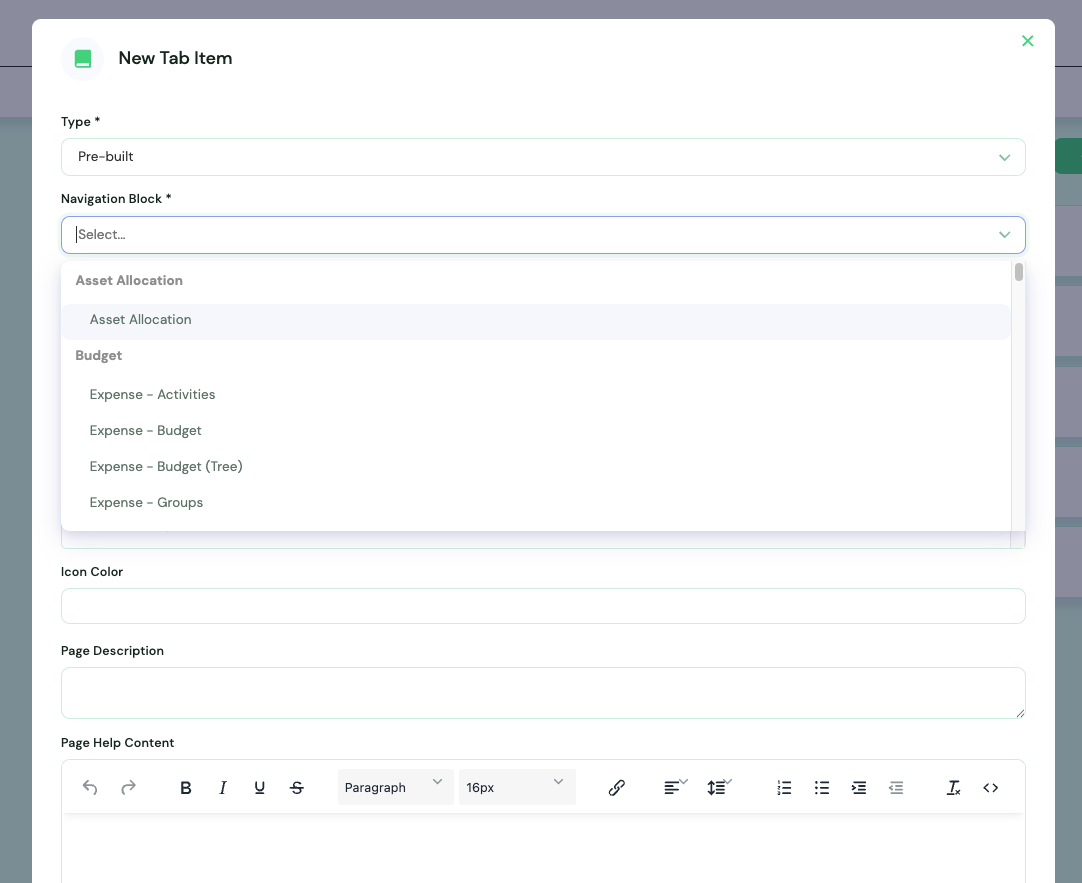Screen dimensions: 1082x883
Task: Open source code view
Action: pyautogui.click(x=990, y=787)
